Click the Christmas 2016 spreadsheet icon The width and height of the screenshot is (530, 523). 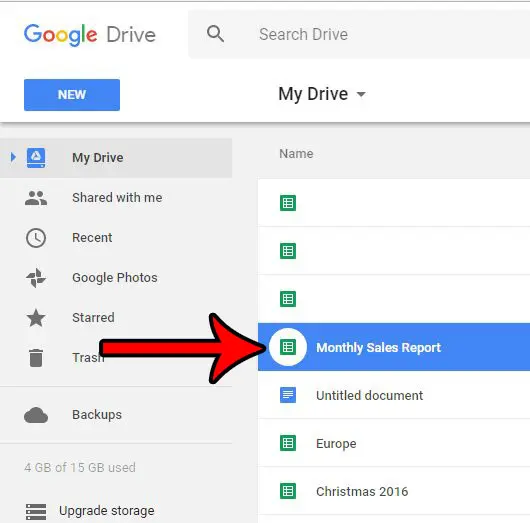click(288, 491)
